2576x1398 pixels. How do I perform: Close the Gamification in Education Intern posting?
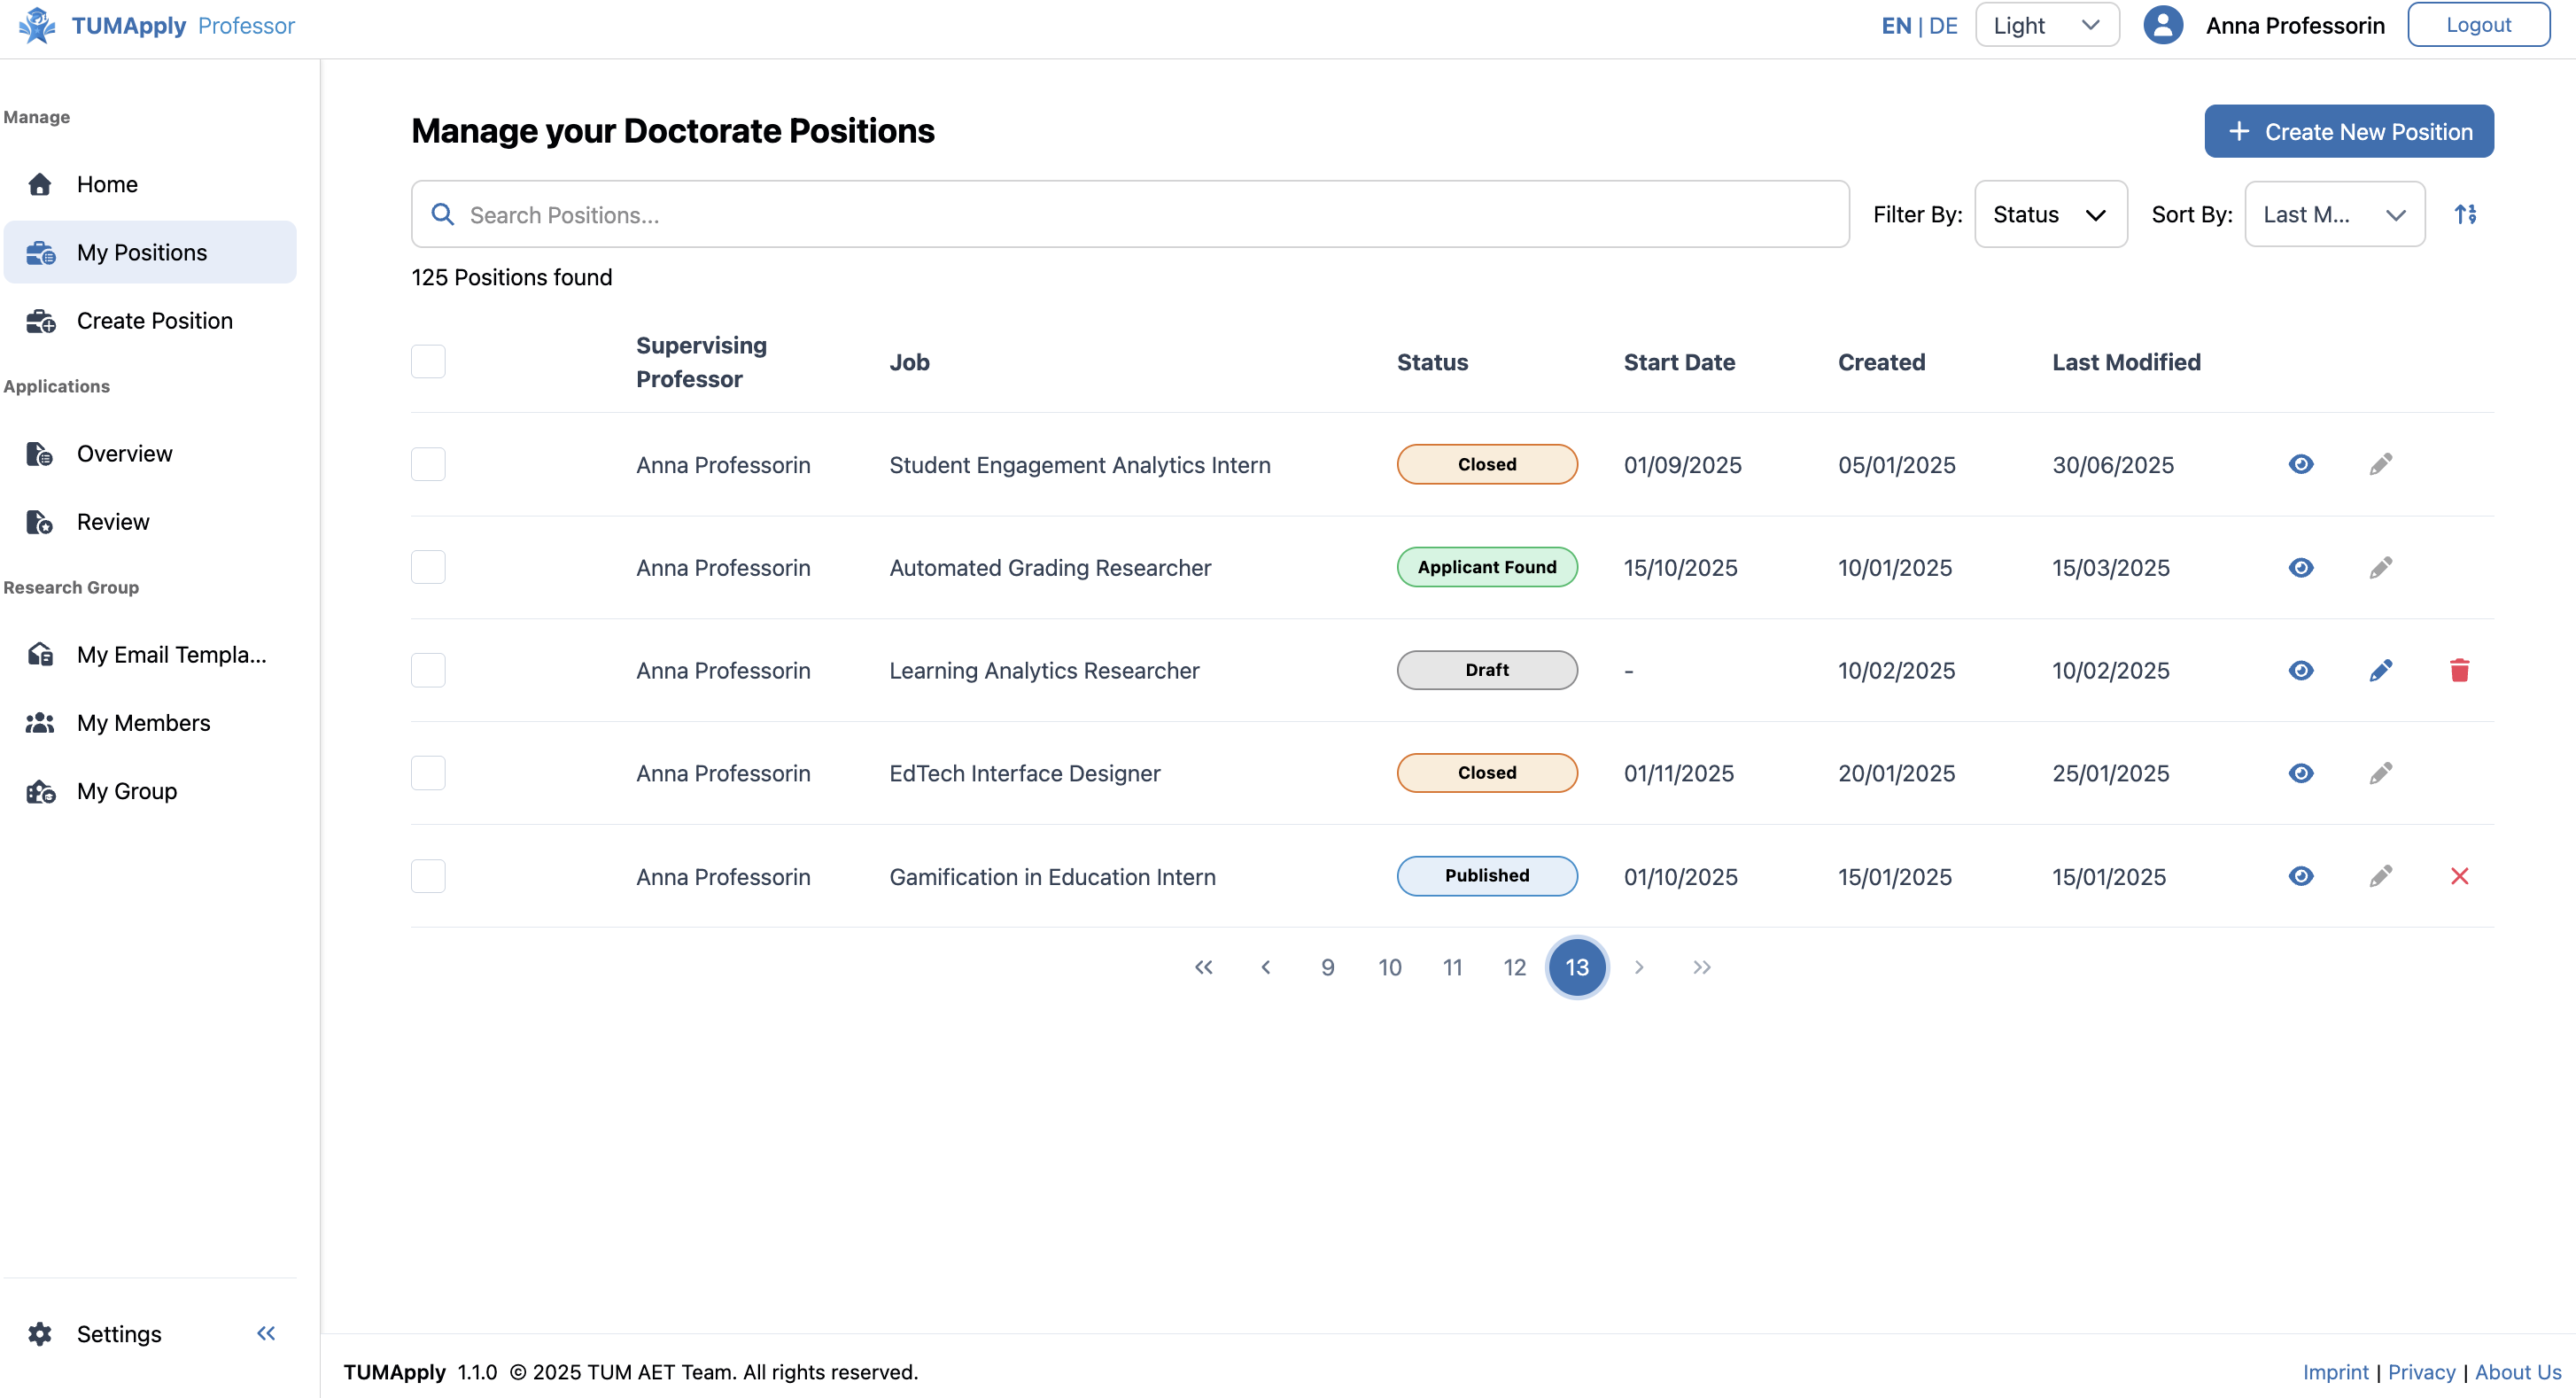2461,876
